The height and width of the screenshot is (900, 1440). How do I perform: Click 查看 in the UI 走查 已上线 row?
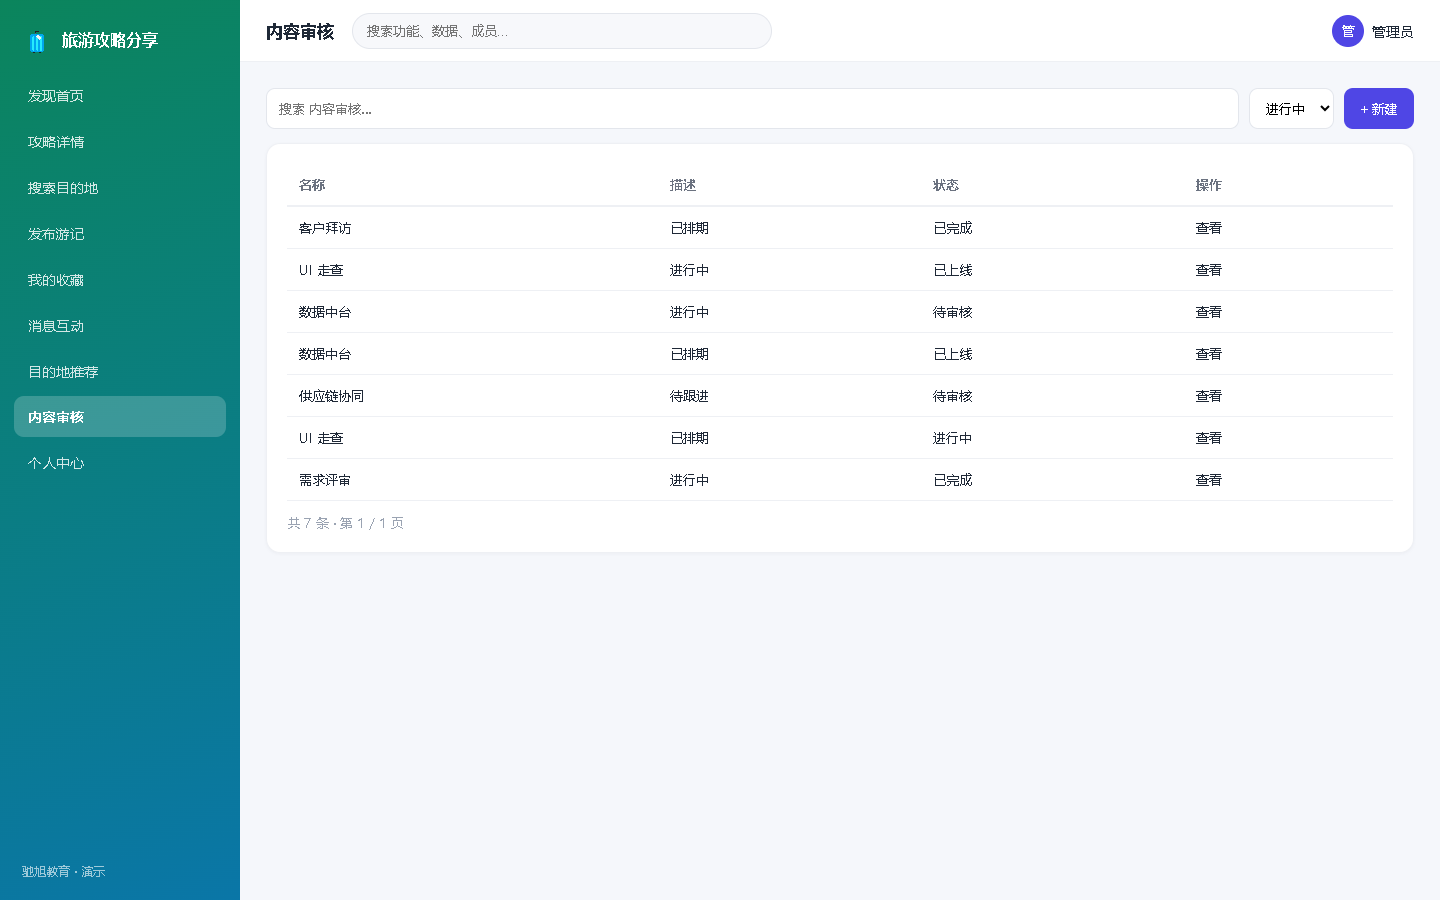(x=1208, y=270)
